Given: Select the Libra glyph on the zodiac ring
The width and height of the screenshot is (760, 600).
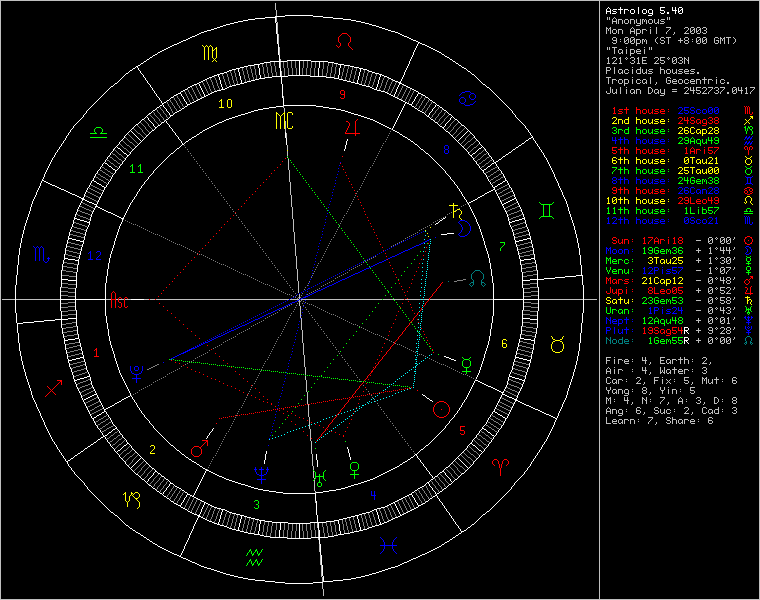Looking at the screenshot, I should click(98, 132).
